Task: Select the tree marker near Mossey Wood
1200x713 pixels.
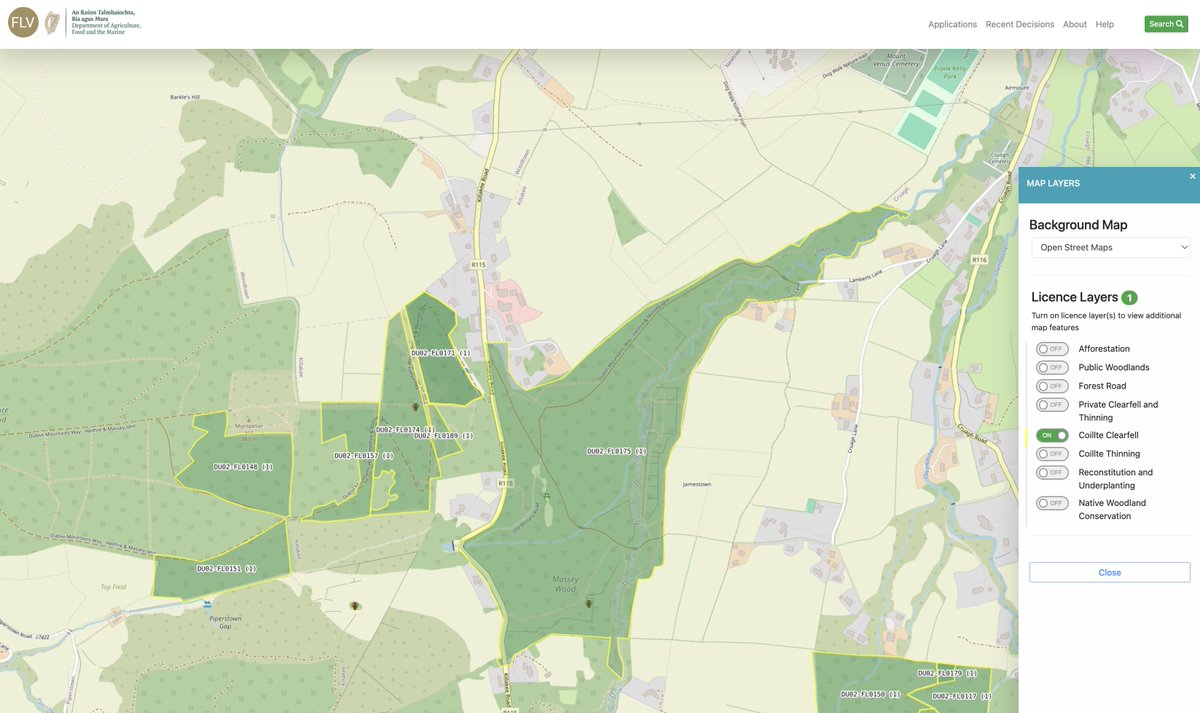Action: [589, 603]
